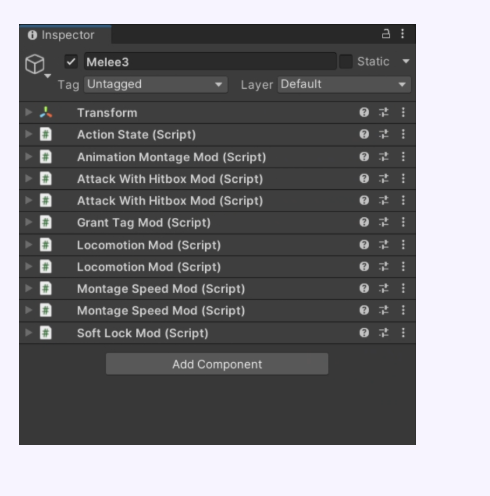
Task: Click the Soft Lock Mod script icon
Action: [46, 333]
